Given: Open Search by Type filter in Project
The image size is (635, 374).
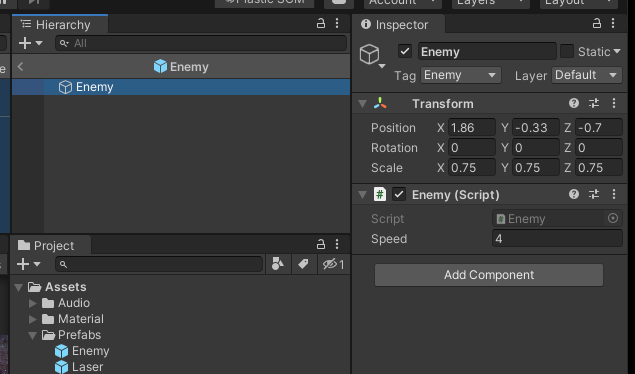Looking at the screenshot, I should [278, 264].
